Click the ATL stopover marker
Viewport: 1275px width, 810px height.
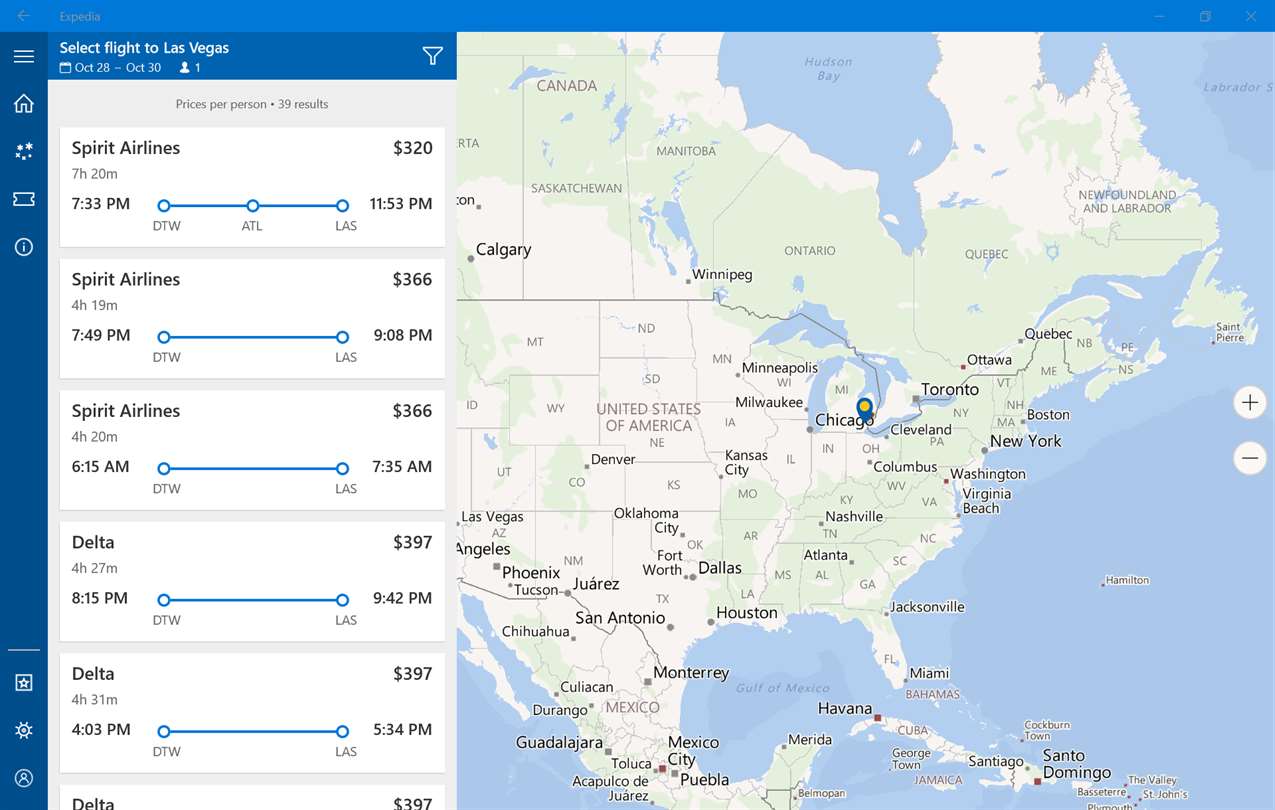pos(253,206)
